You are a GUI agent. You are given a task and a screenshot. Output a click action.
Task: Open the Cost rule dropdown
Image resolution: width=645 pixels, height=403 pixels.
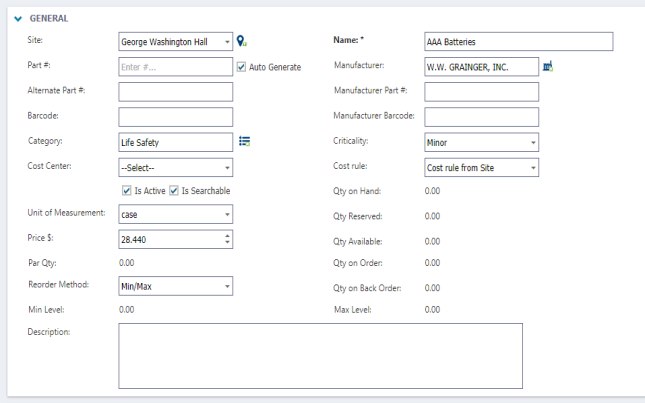point(481,167)
